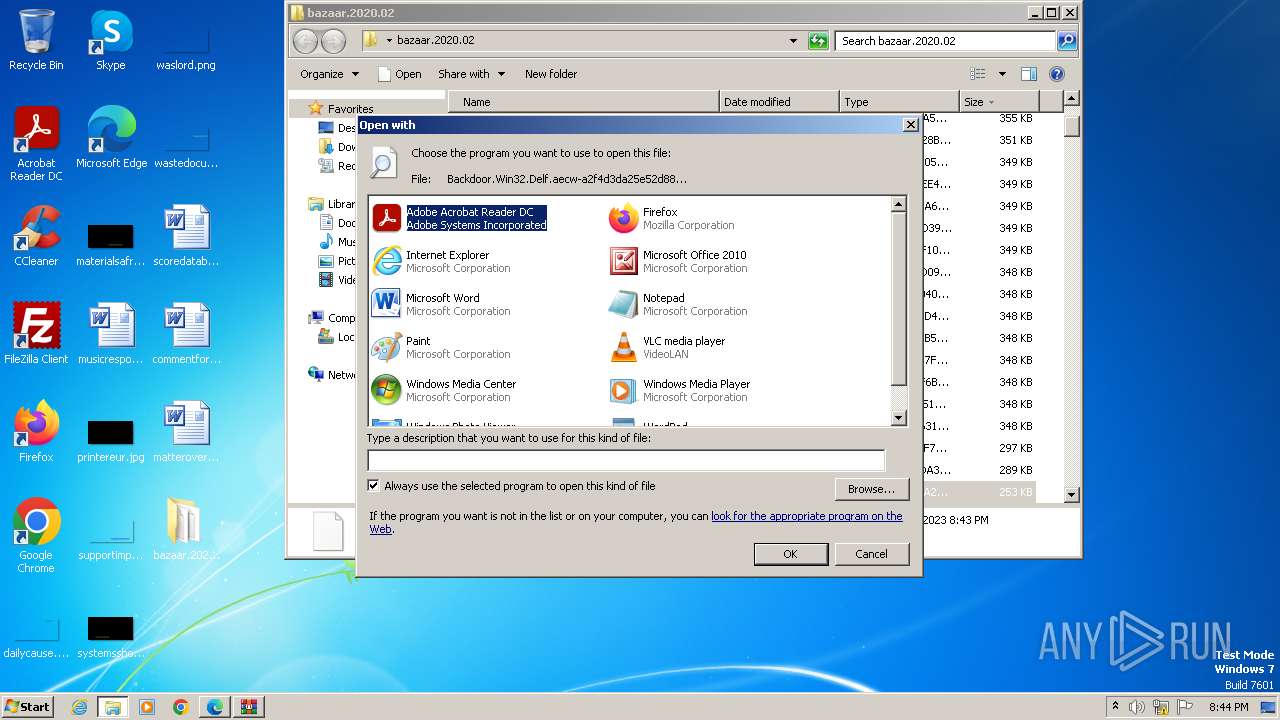Select VLC media player entry
Viewport: 1280px width, 720px height.
(667, 347)
